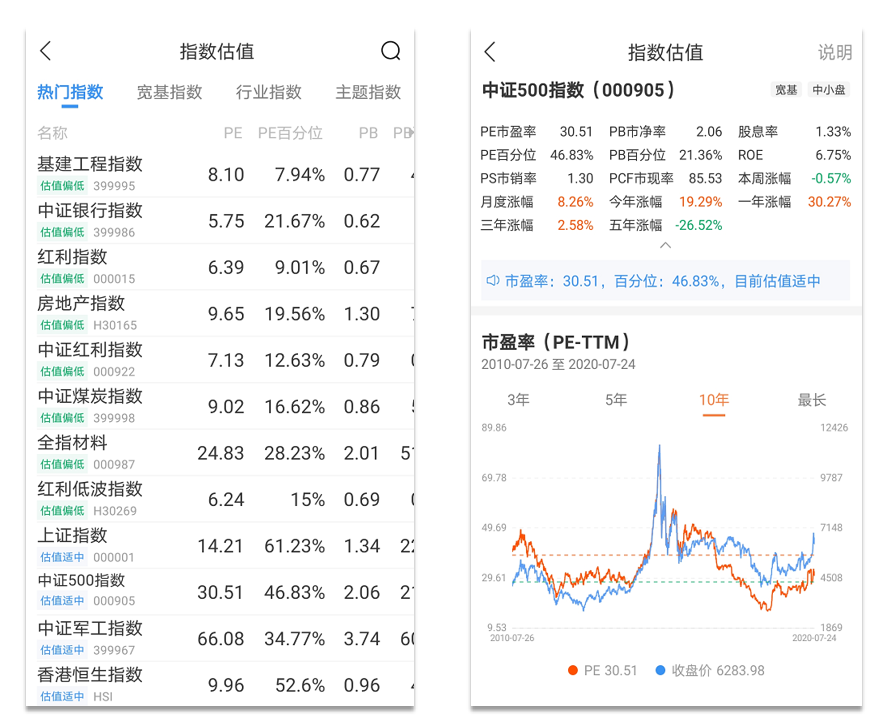Toggle the orange PE legend dot
Viewport: 893px width, 723px height.
point(573,670)
